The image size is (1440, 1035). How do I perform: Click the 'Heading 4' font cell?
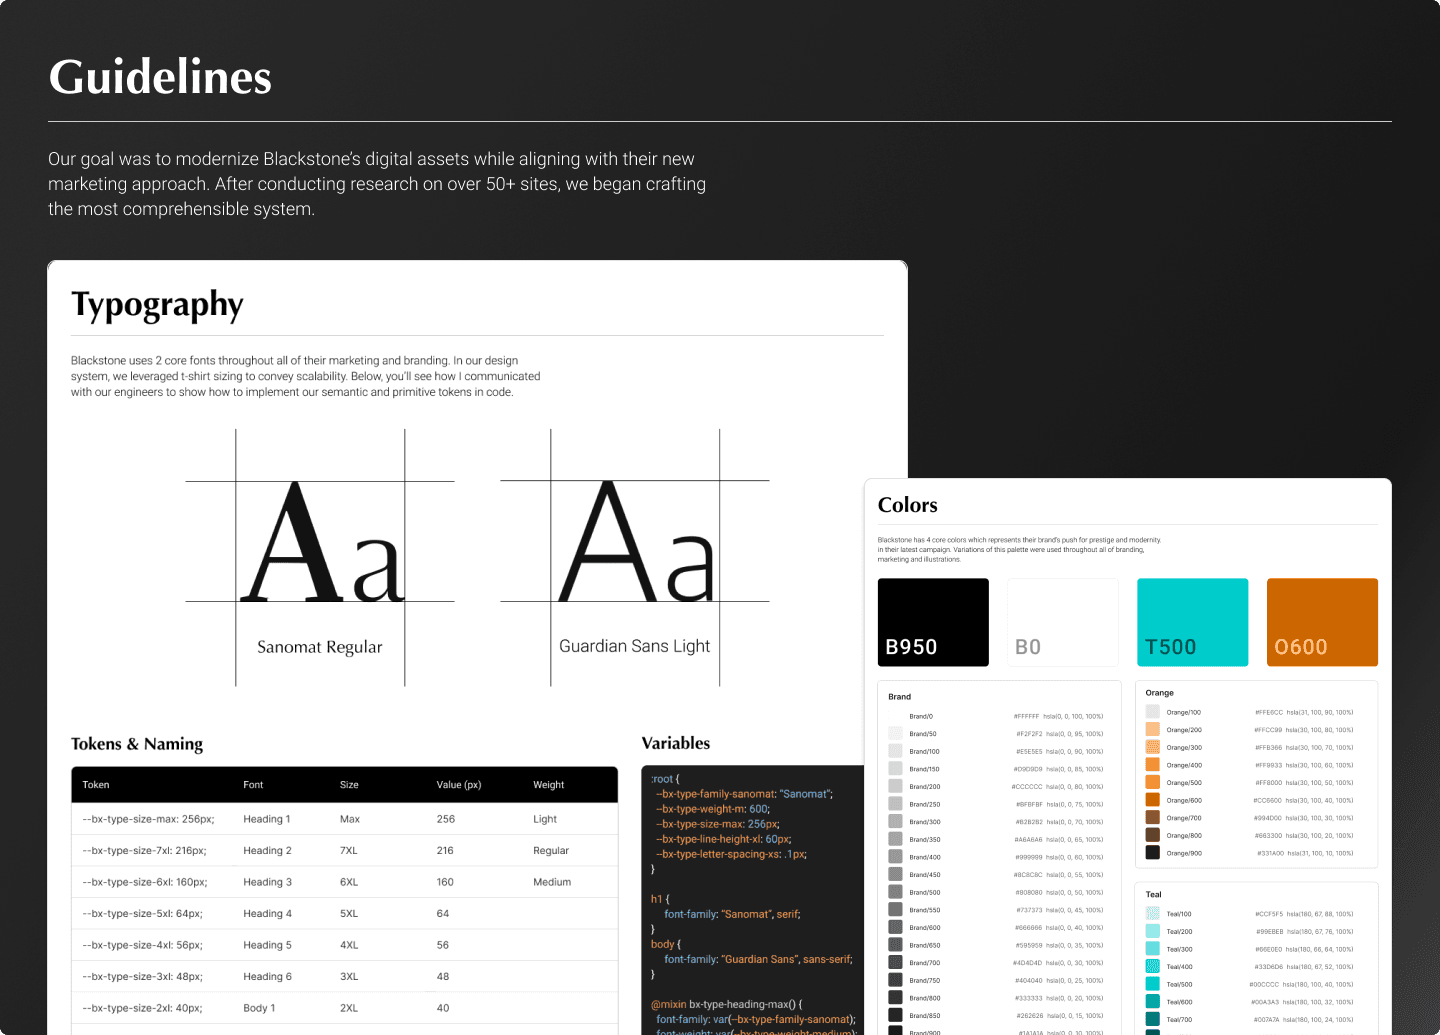click(x=268, y=914)
